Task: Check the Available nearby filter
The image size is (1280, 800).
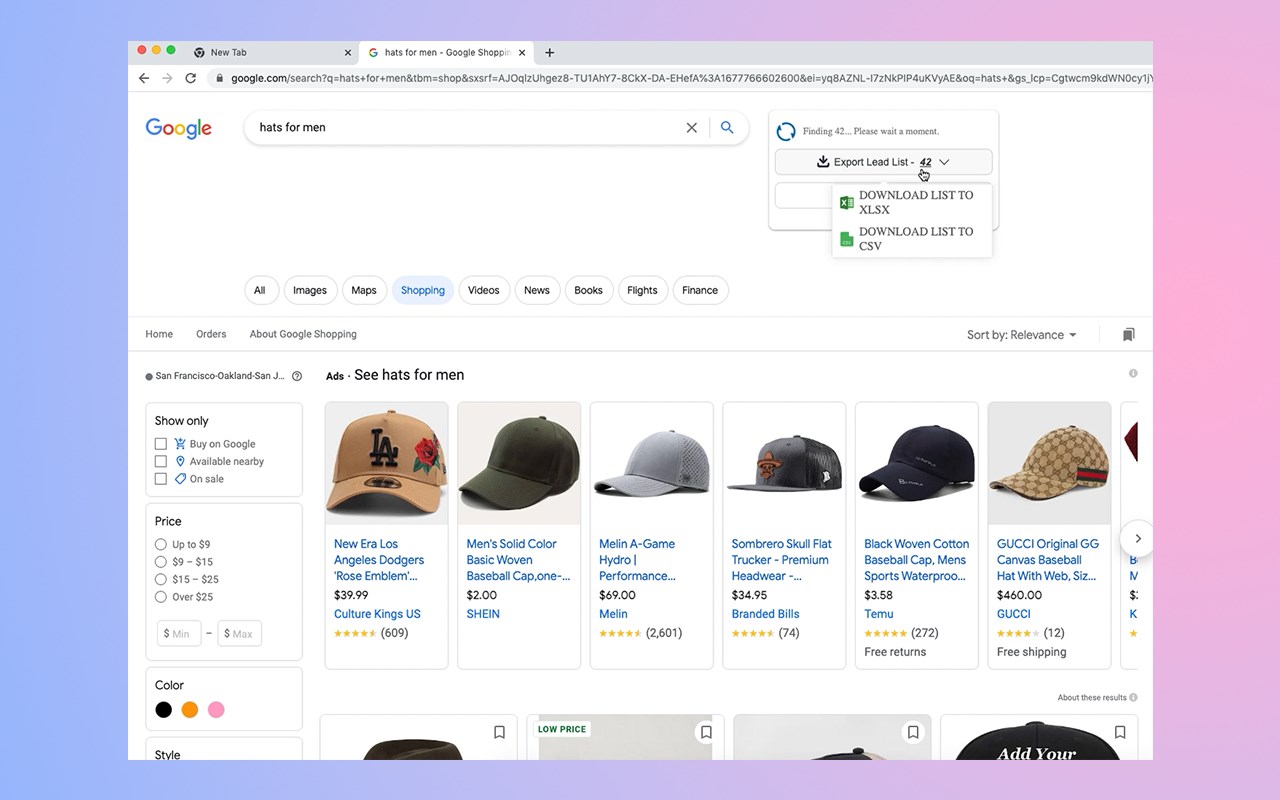Action: click(x=161, y=462)
